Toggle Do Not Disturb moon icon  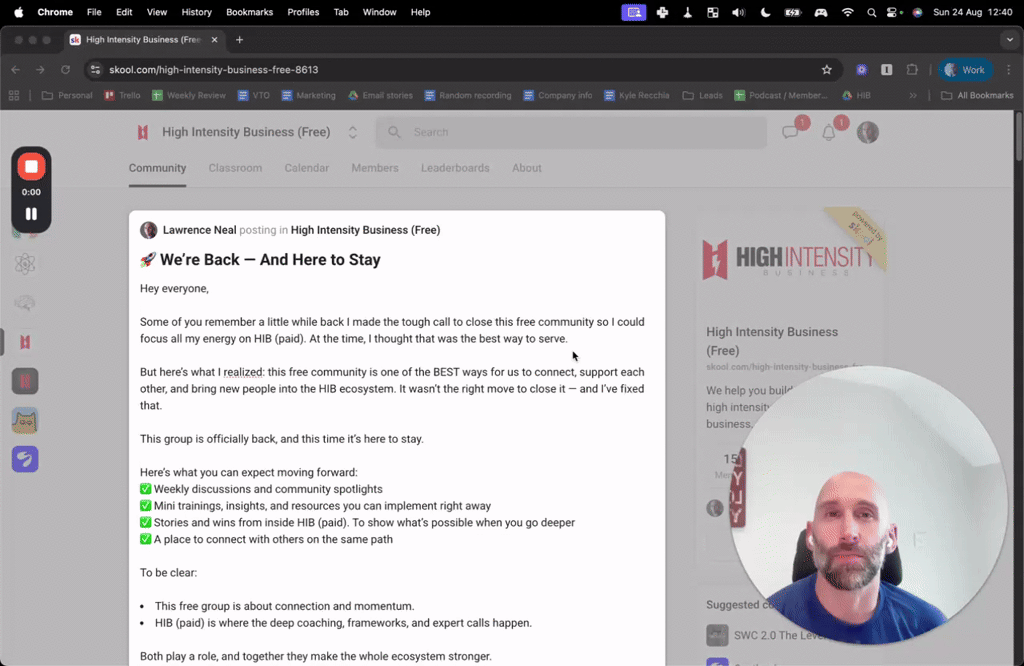[x=765, y=12]
